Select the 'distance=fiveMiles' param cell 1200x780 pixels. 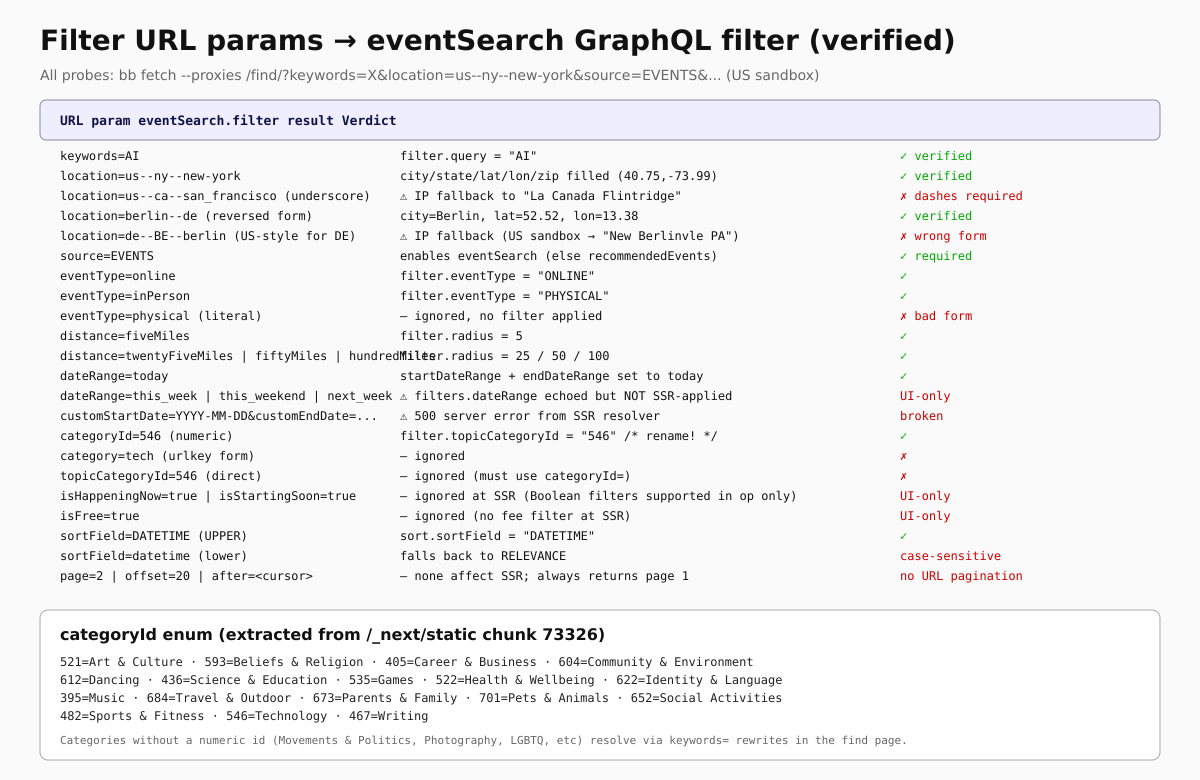pyautogui.click(x=125, y=336)
